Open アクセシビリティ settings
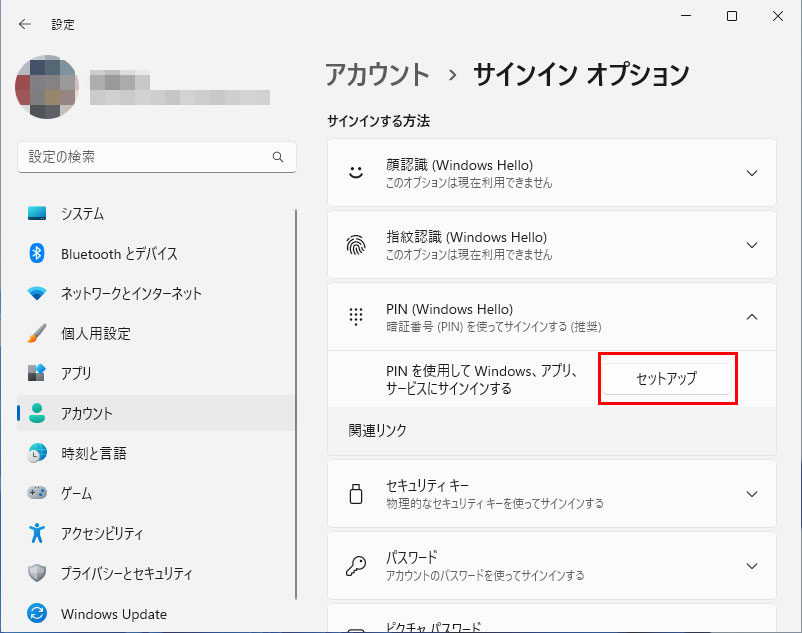802x633 pixels. point(156,533)
